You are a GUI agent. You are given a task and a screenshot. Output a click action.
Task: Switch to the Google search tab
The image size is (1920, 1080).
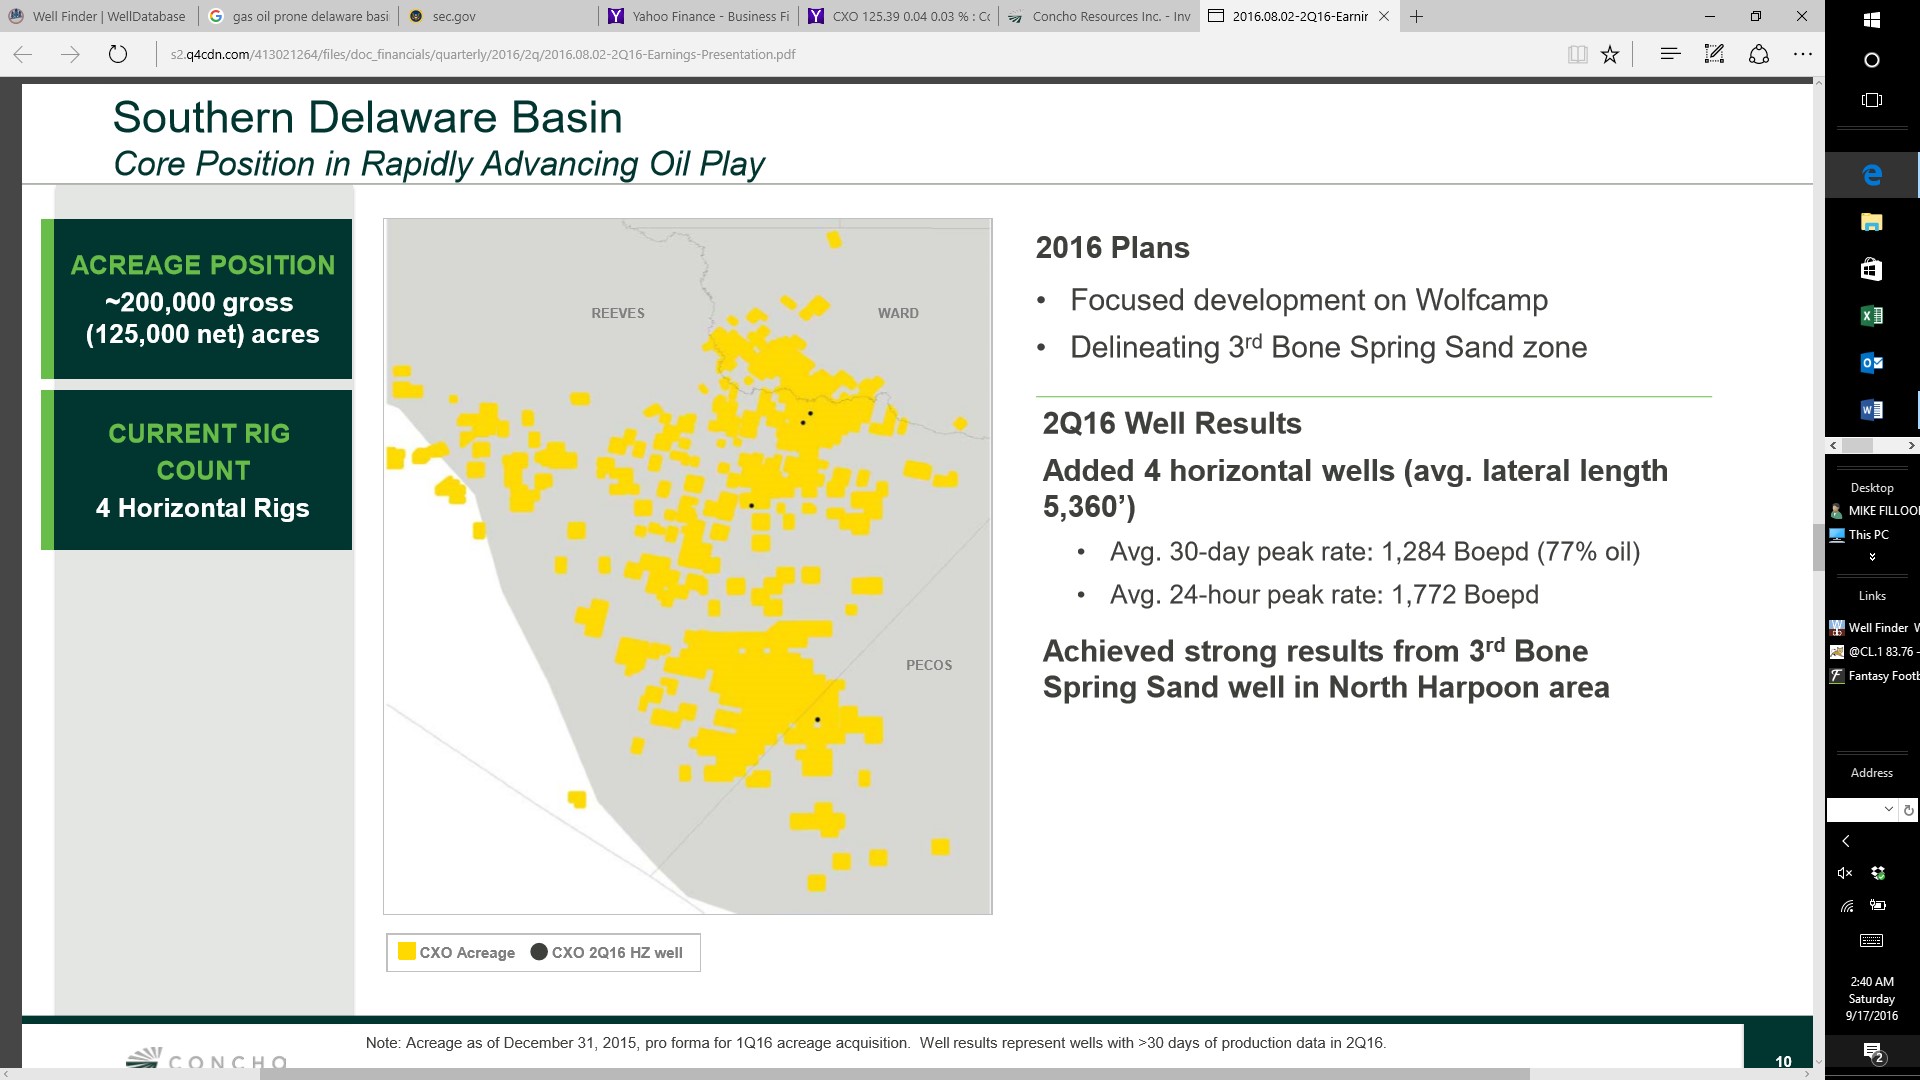pos(299,16)
